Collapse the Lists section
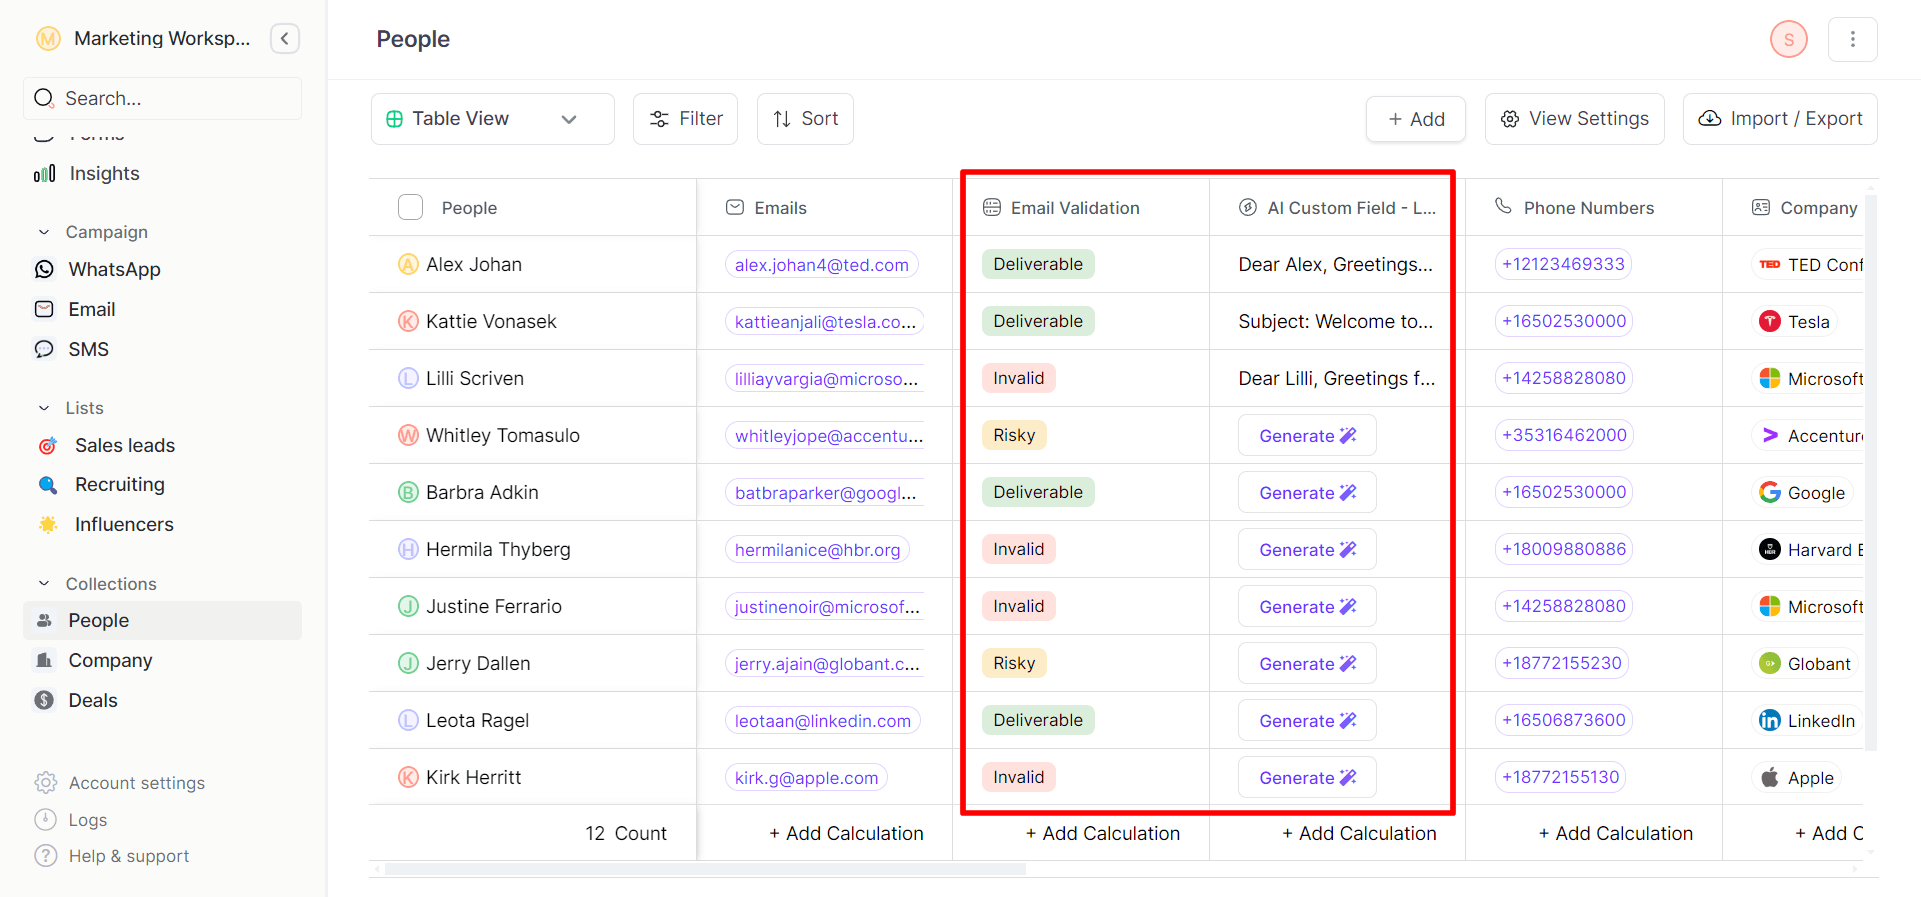Viewport: 1921px width, 897px height. pos(44,408)
